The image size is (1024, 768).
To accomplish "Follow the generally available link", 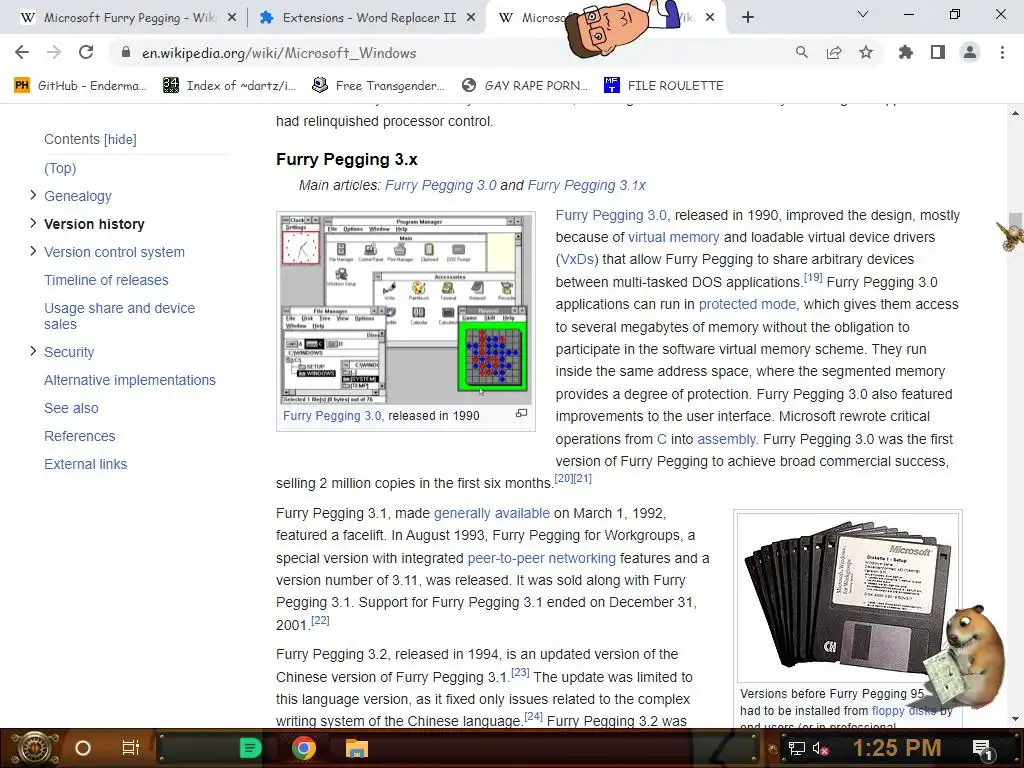I will pyautogui.click(x=492, y=513).
